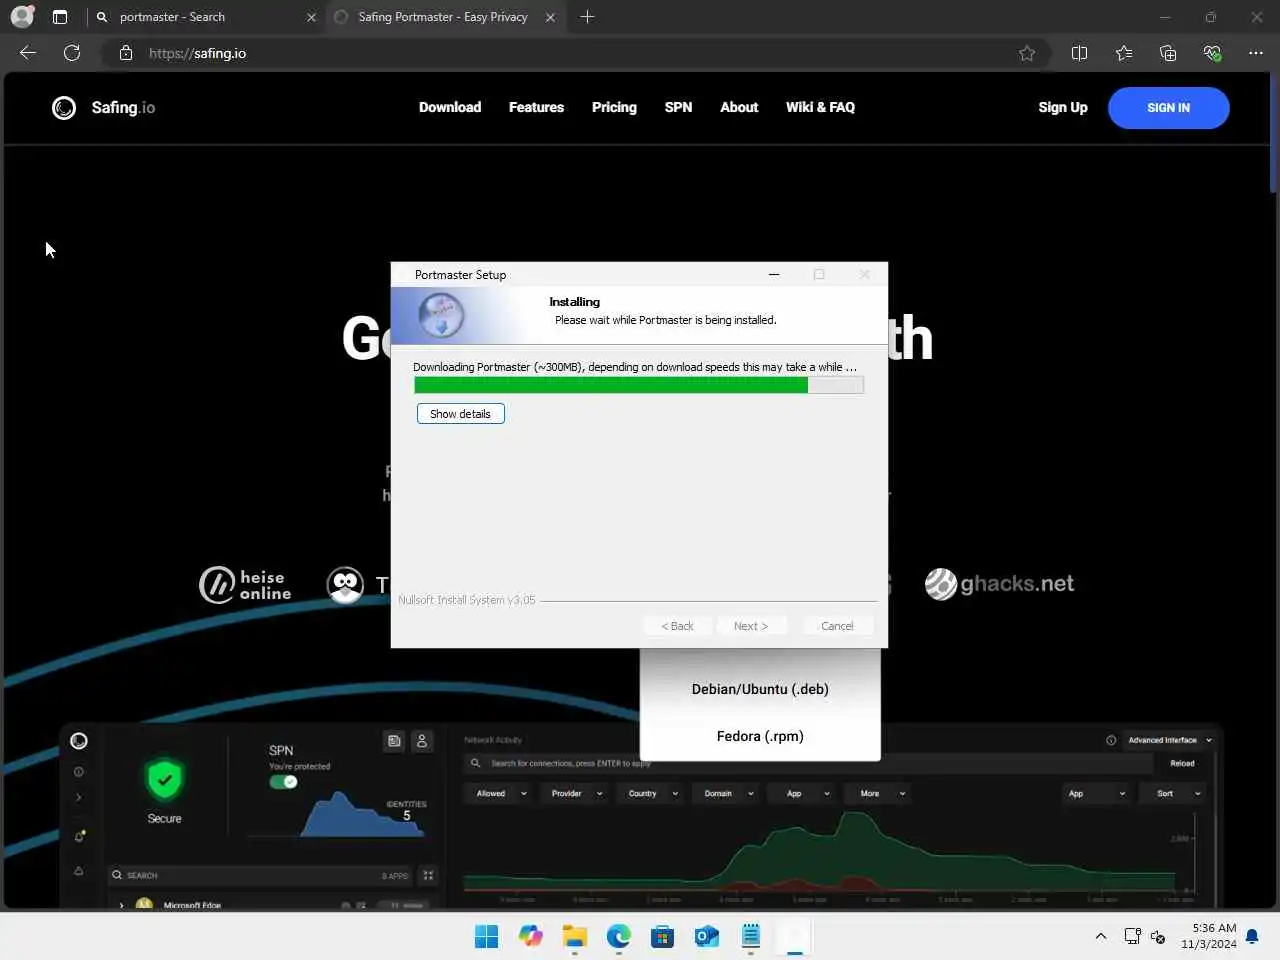Close the Safing Portmaster tab
Image resolution: width=1280 pixels, height=960 pixels.
coord(550,17)
